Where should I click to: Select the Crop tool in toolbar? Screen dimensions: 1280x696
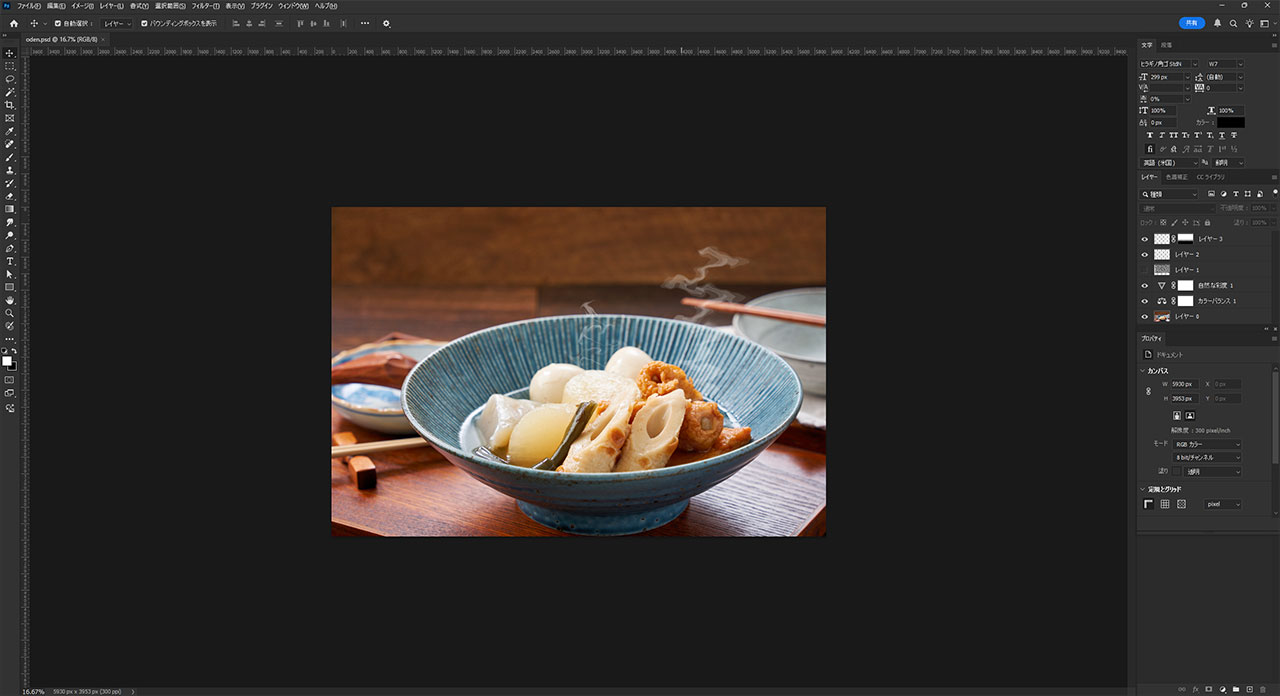click(10, 105)
